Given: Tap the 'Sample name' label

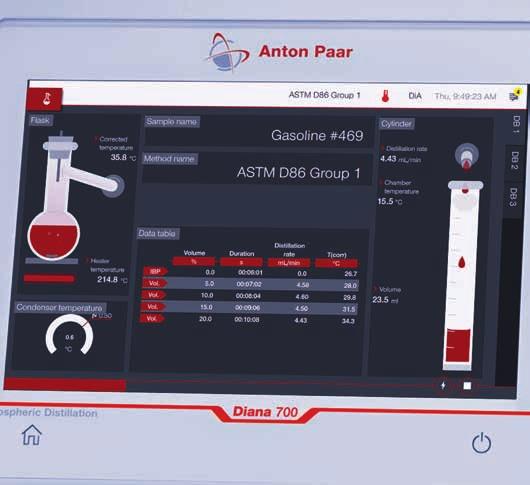Looking at the screenshot, I should (172, 122).
